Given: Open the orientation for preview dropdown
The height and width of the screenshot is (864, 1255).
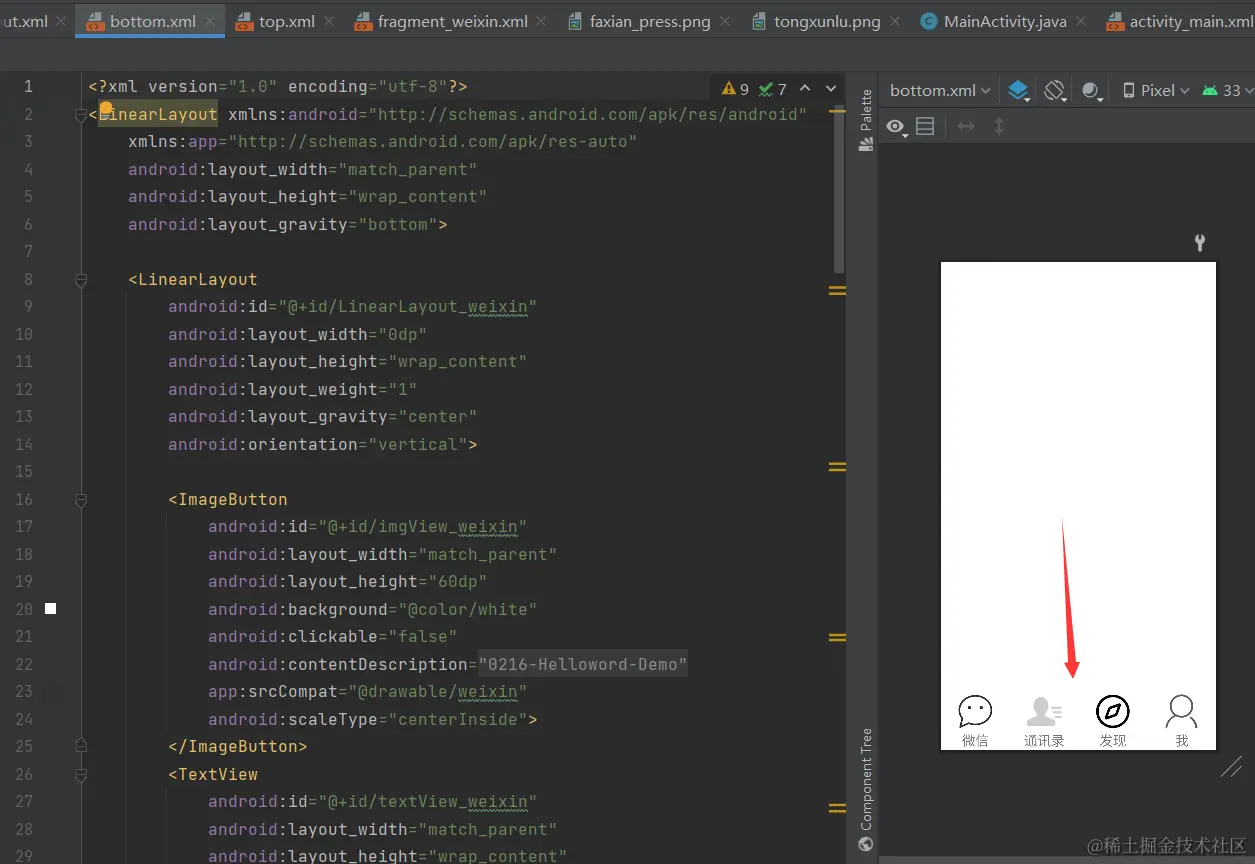Looking at the screenshot, I should (1056, 91).
